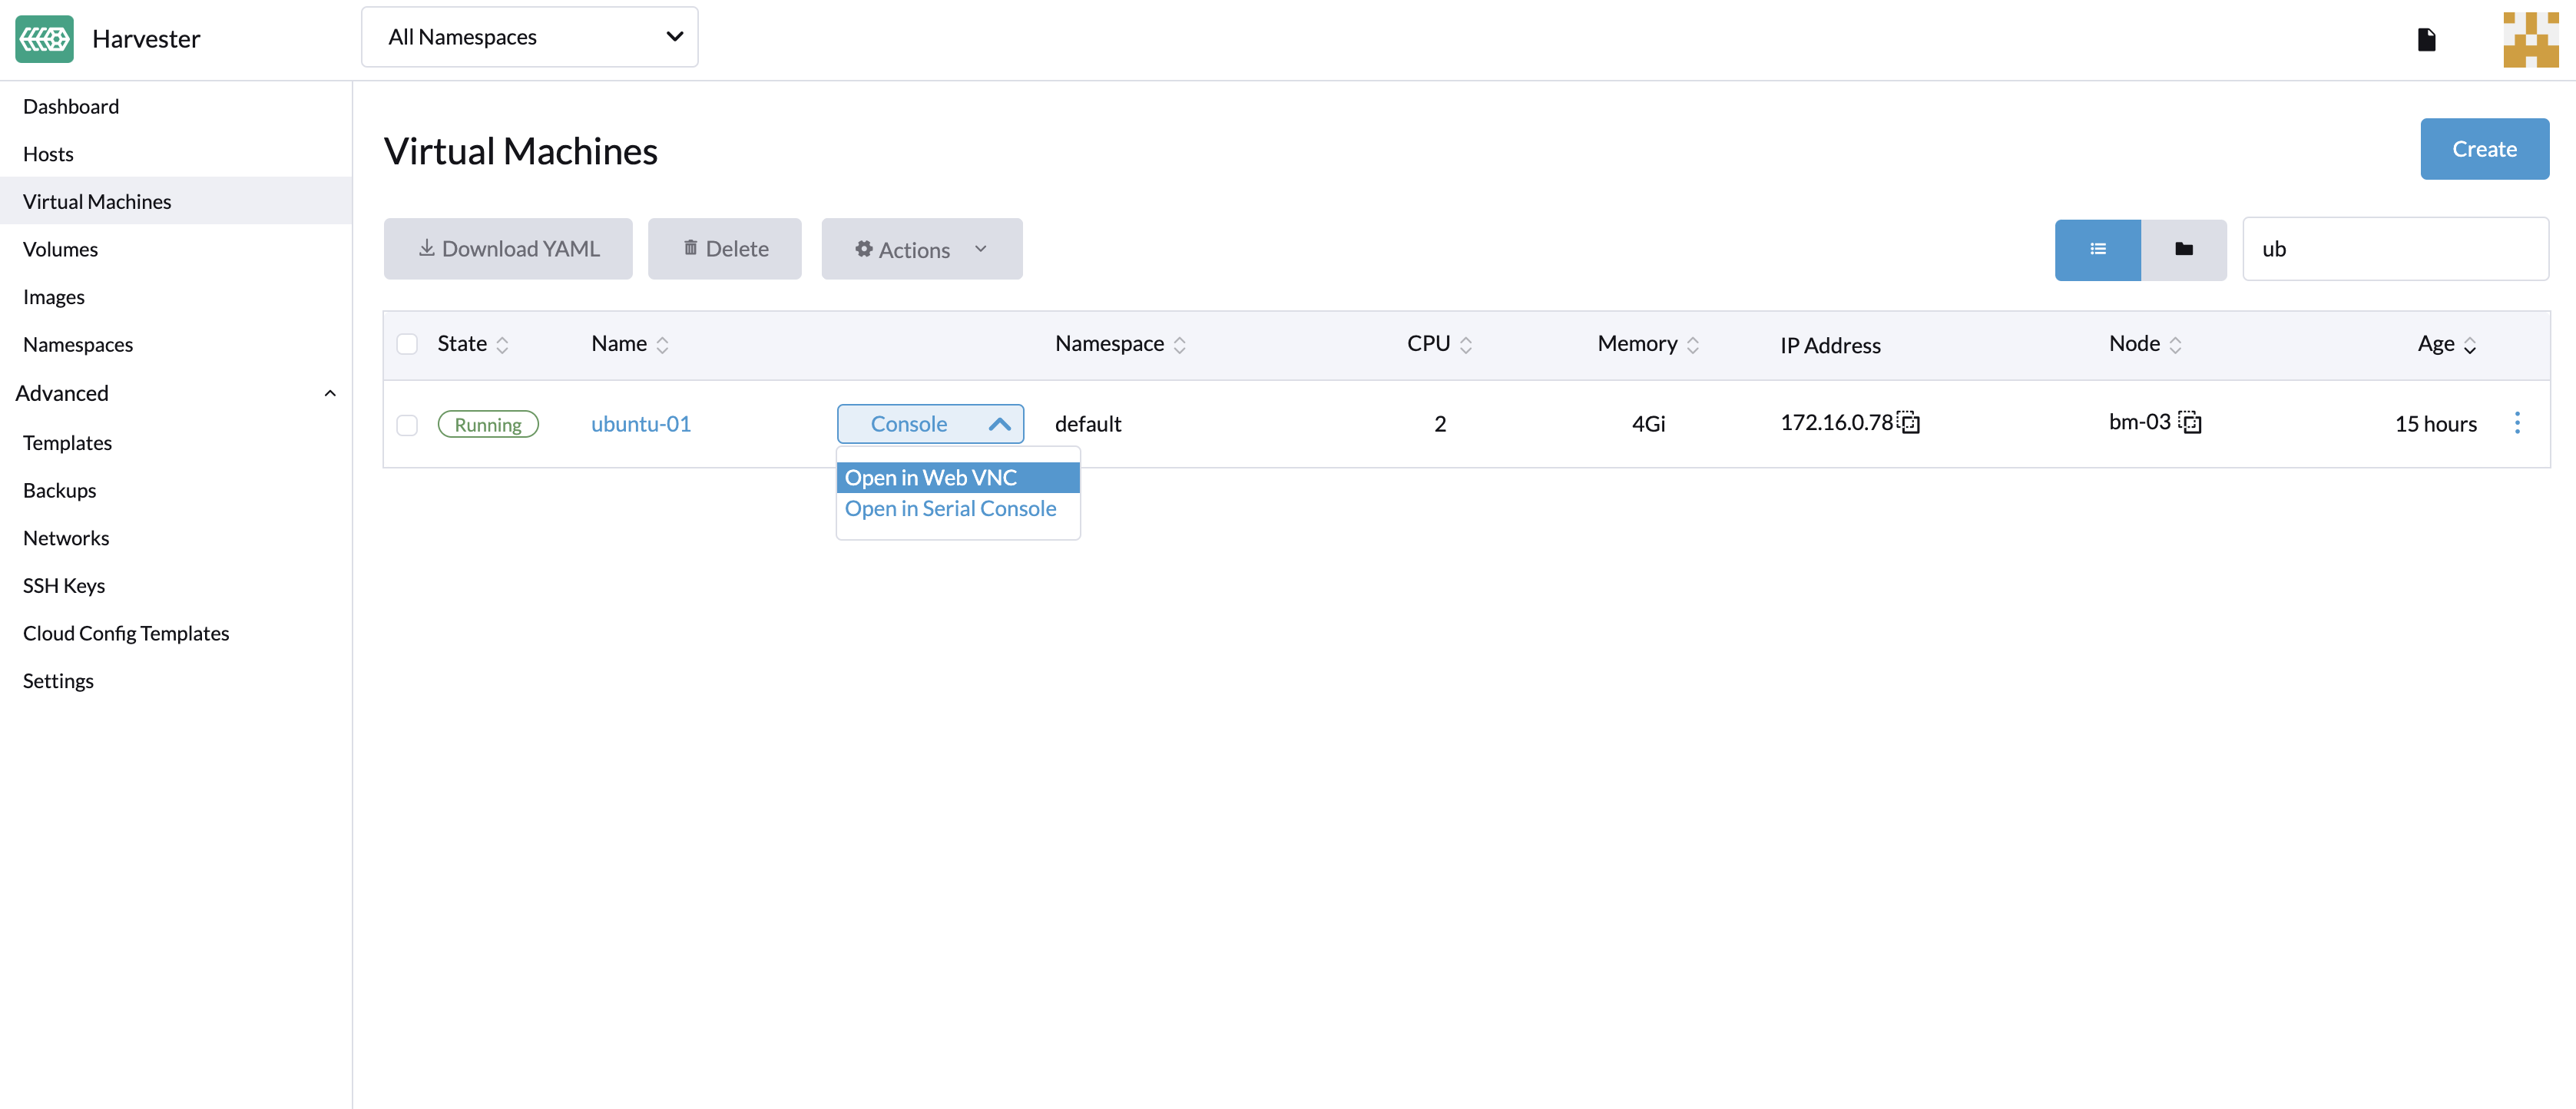Check the ubuntu-01 row checkbox
The image size is (2576, 1109).
[x=407, y=425]
